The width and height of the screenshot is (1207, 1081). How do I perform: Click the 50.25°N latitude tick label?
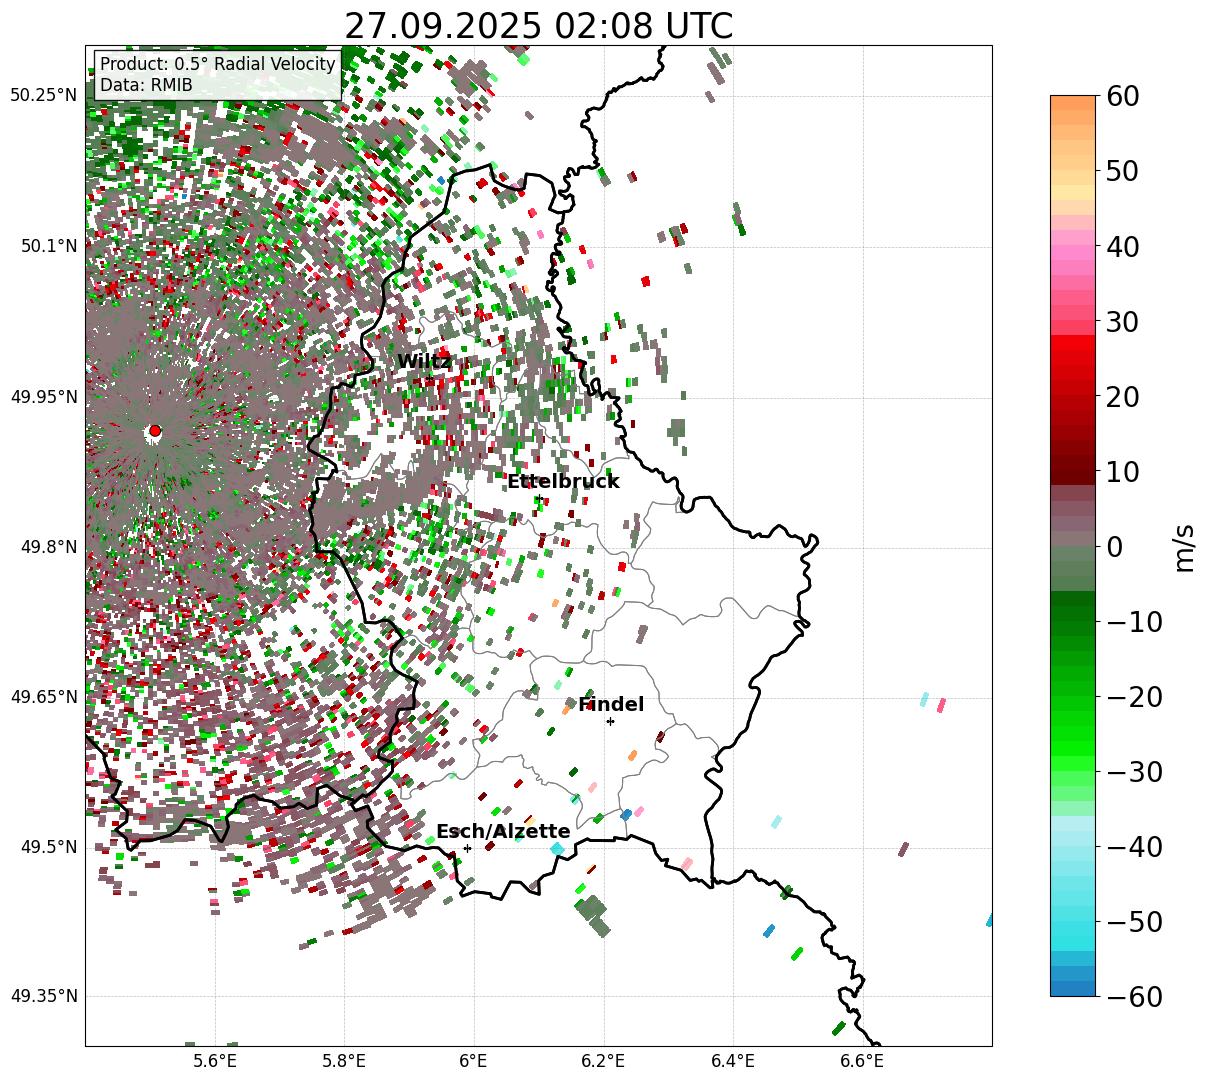point(43,95)
